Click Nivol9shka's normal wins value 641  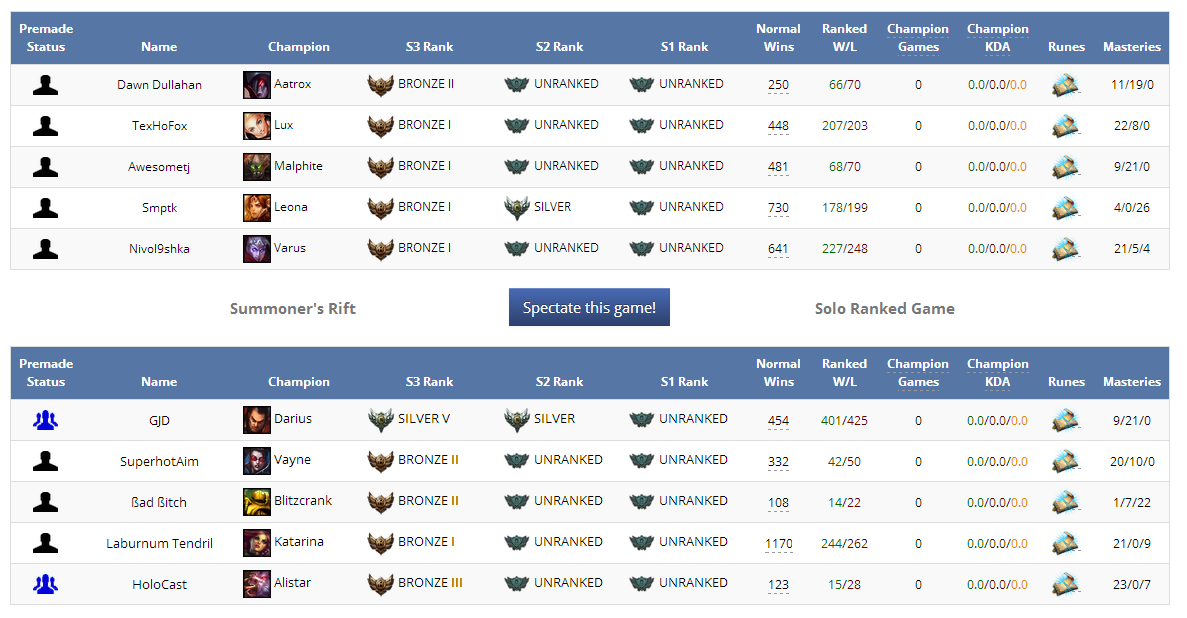point(778,249)
